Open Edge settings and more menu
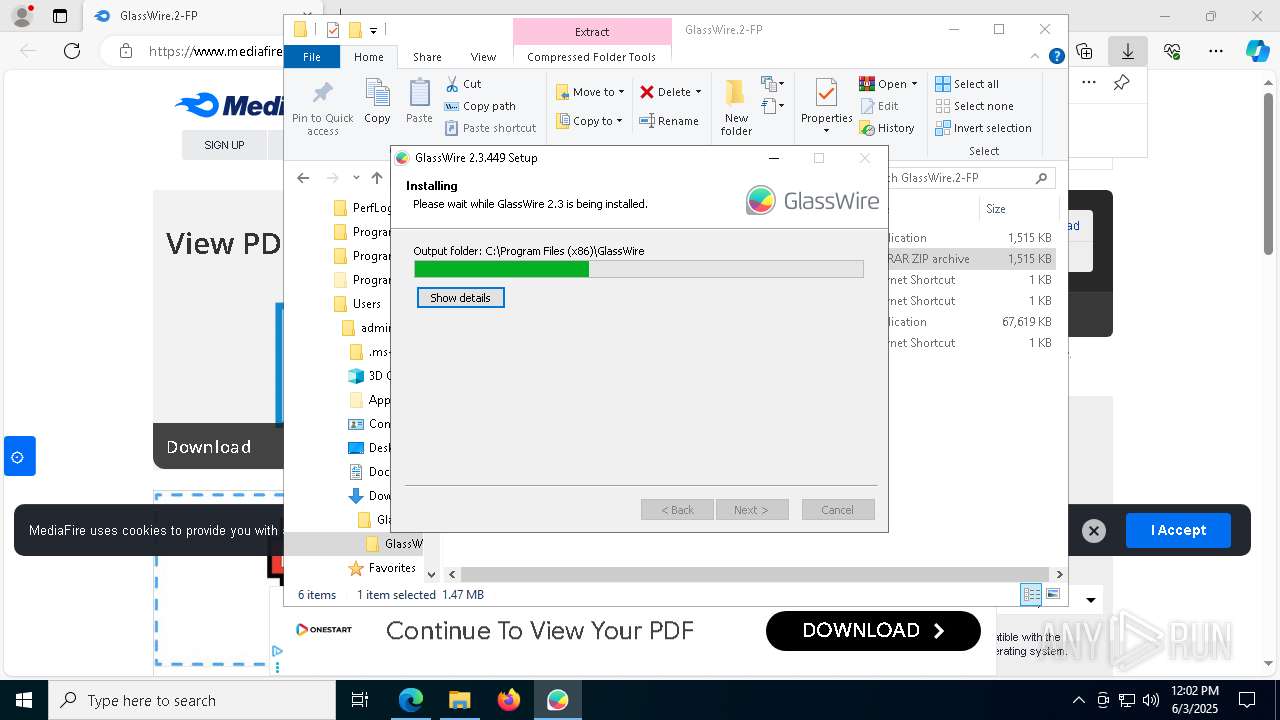 pyautogui.click(x=1216, y=51)
